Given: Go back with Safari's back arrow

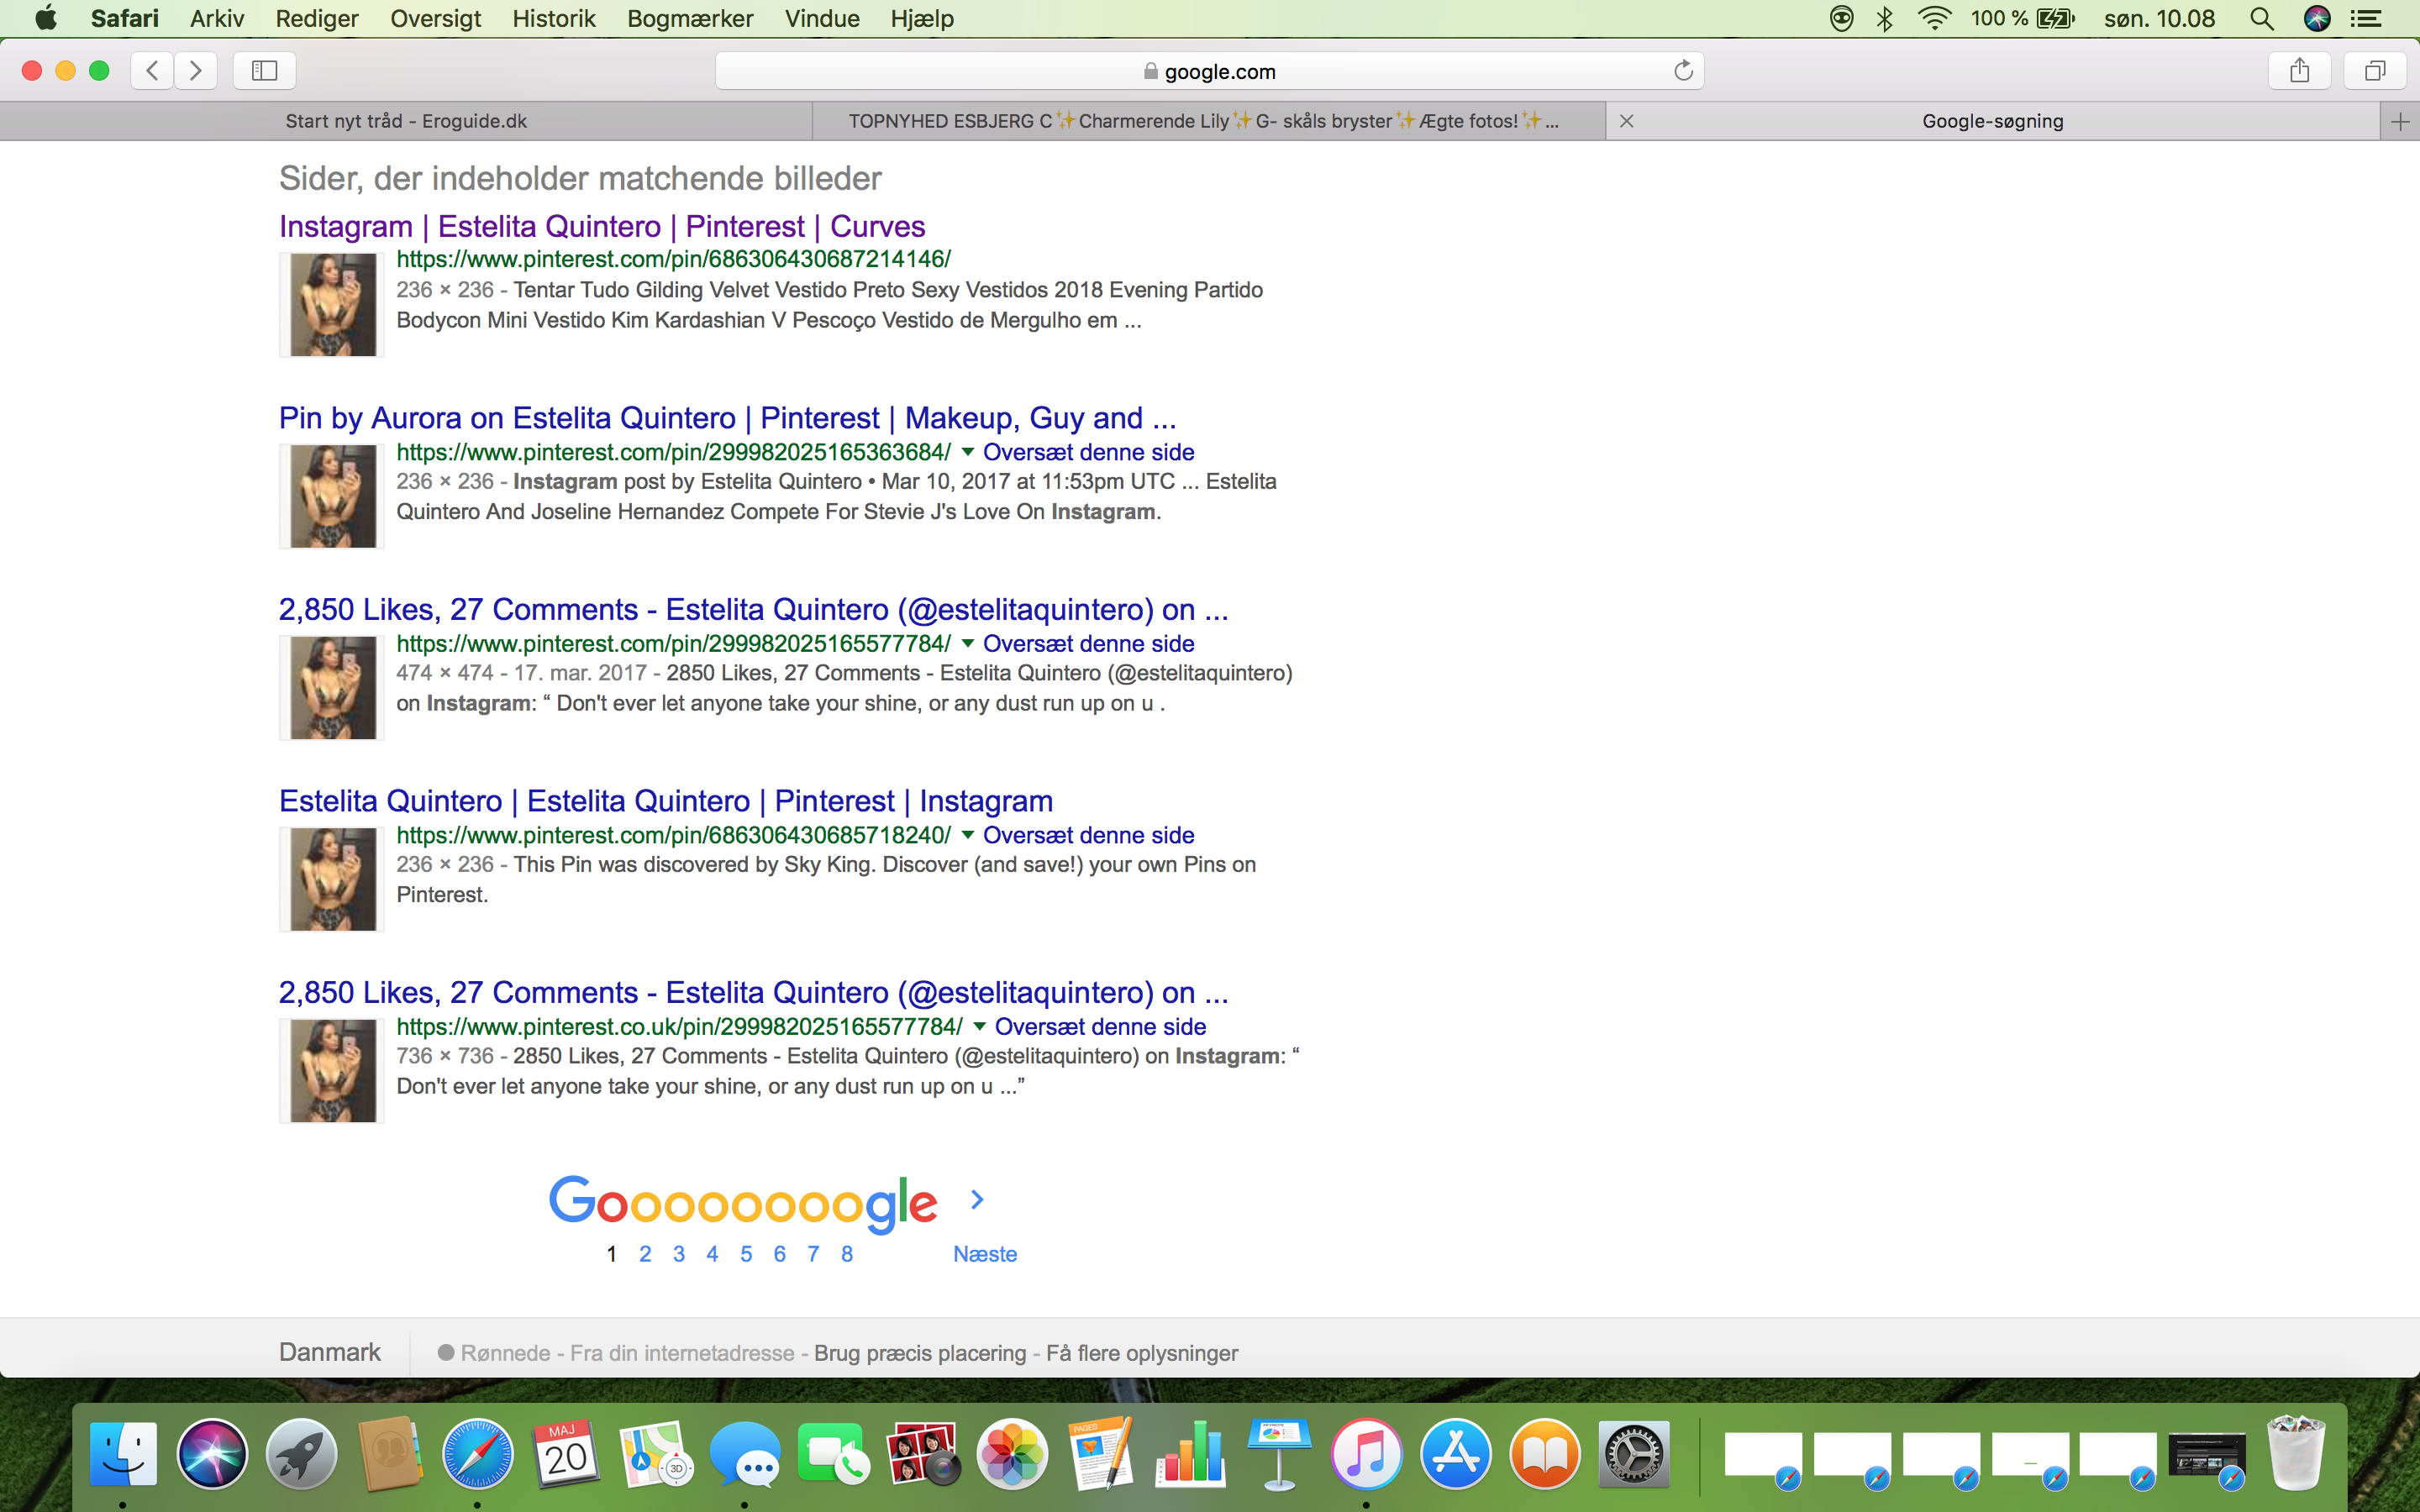Looking at the screenshot, I should click(152, 70).
